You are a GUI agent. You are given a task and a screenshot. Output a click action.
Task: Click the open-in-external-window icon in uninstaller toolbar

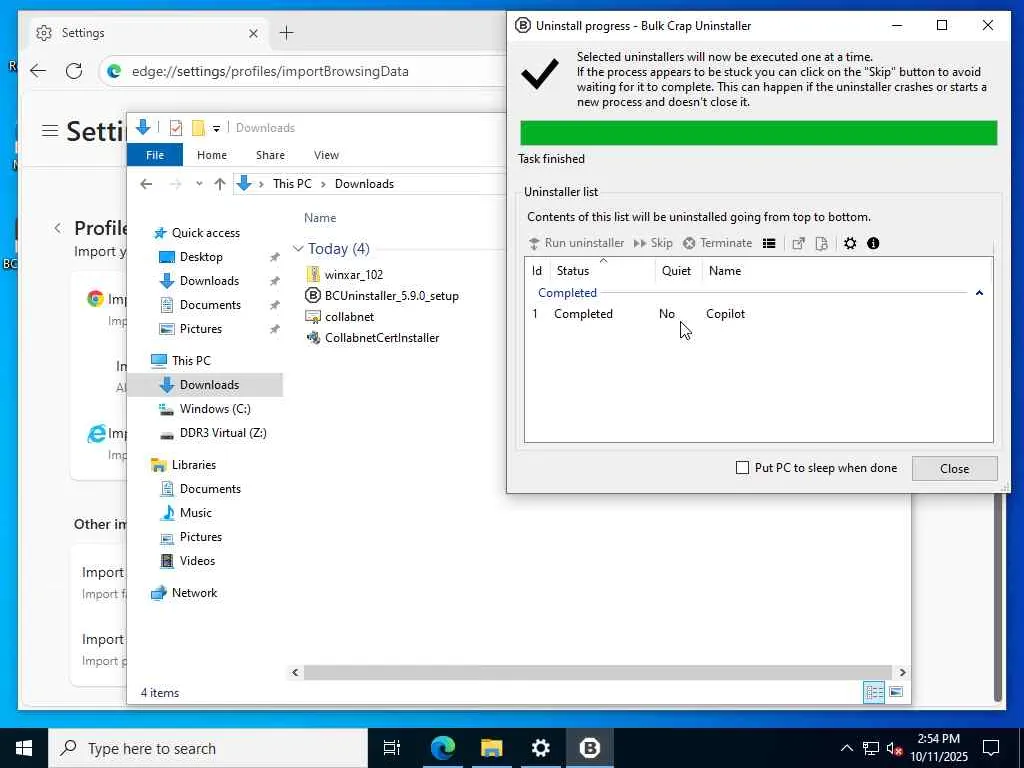(x=798, y=243)
